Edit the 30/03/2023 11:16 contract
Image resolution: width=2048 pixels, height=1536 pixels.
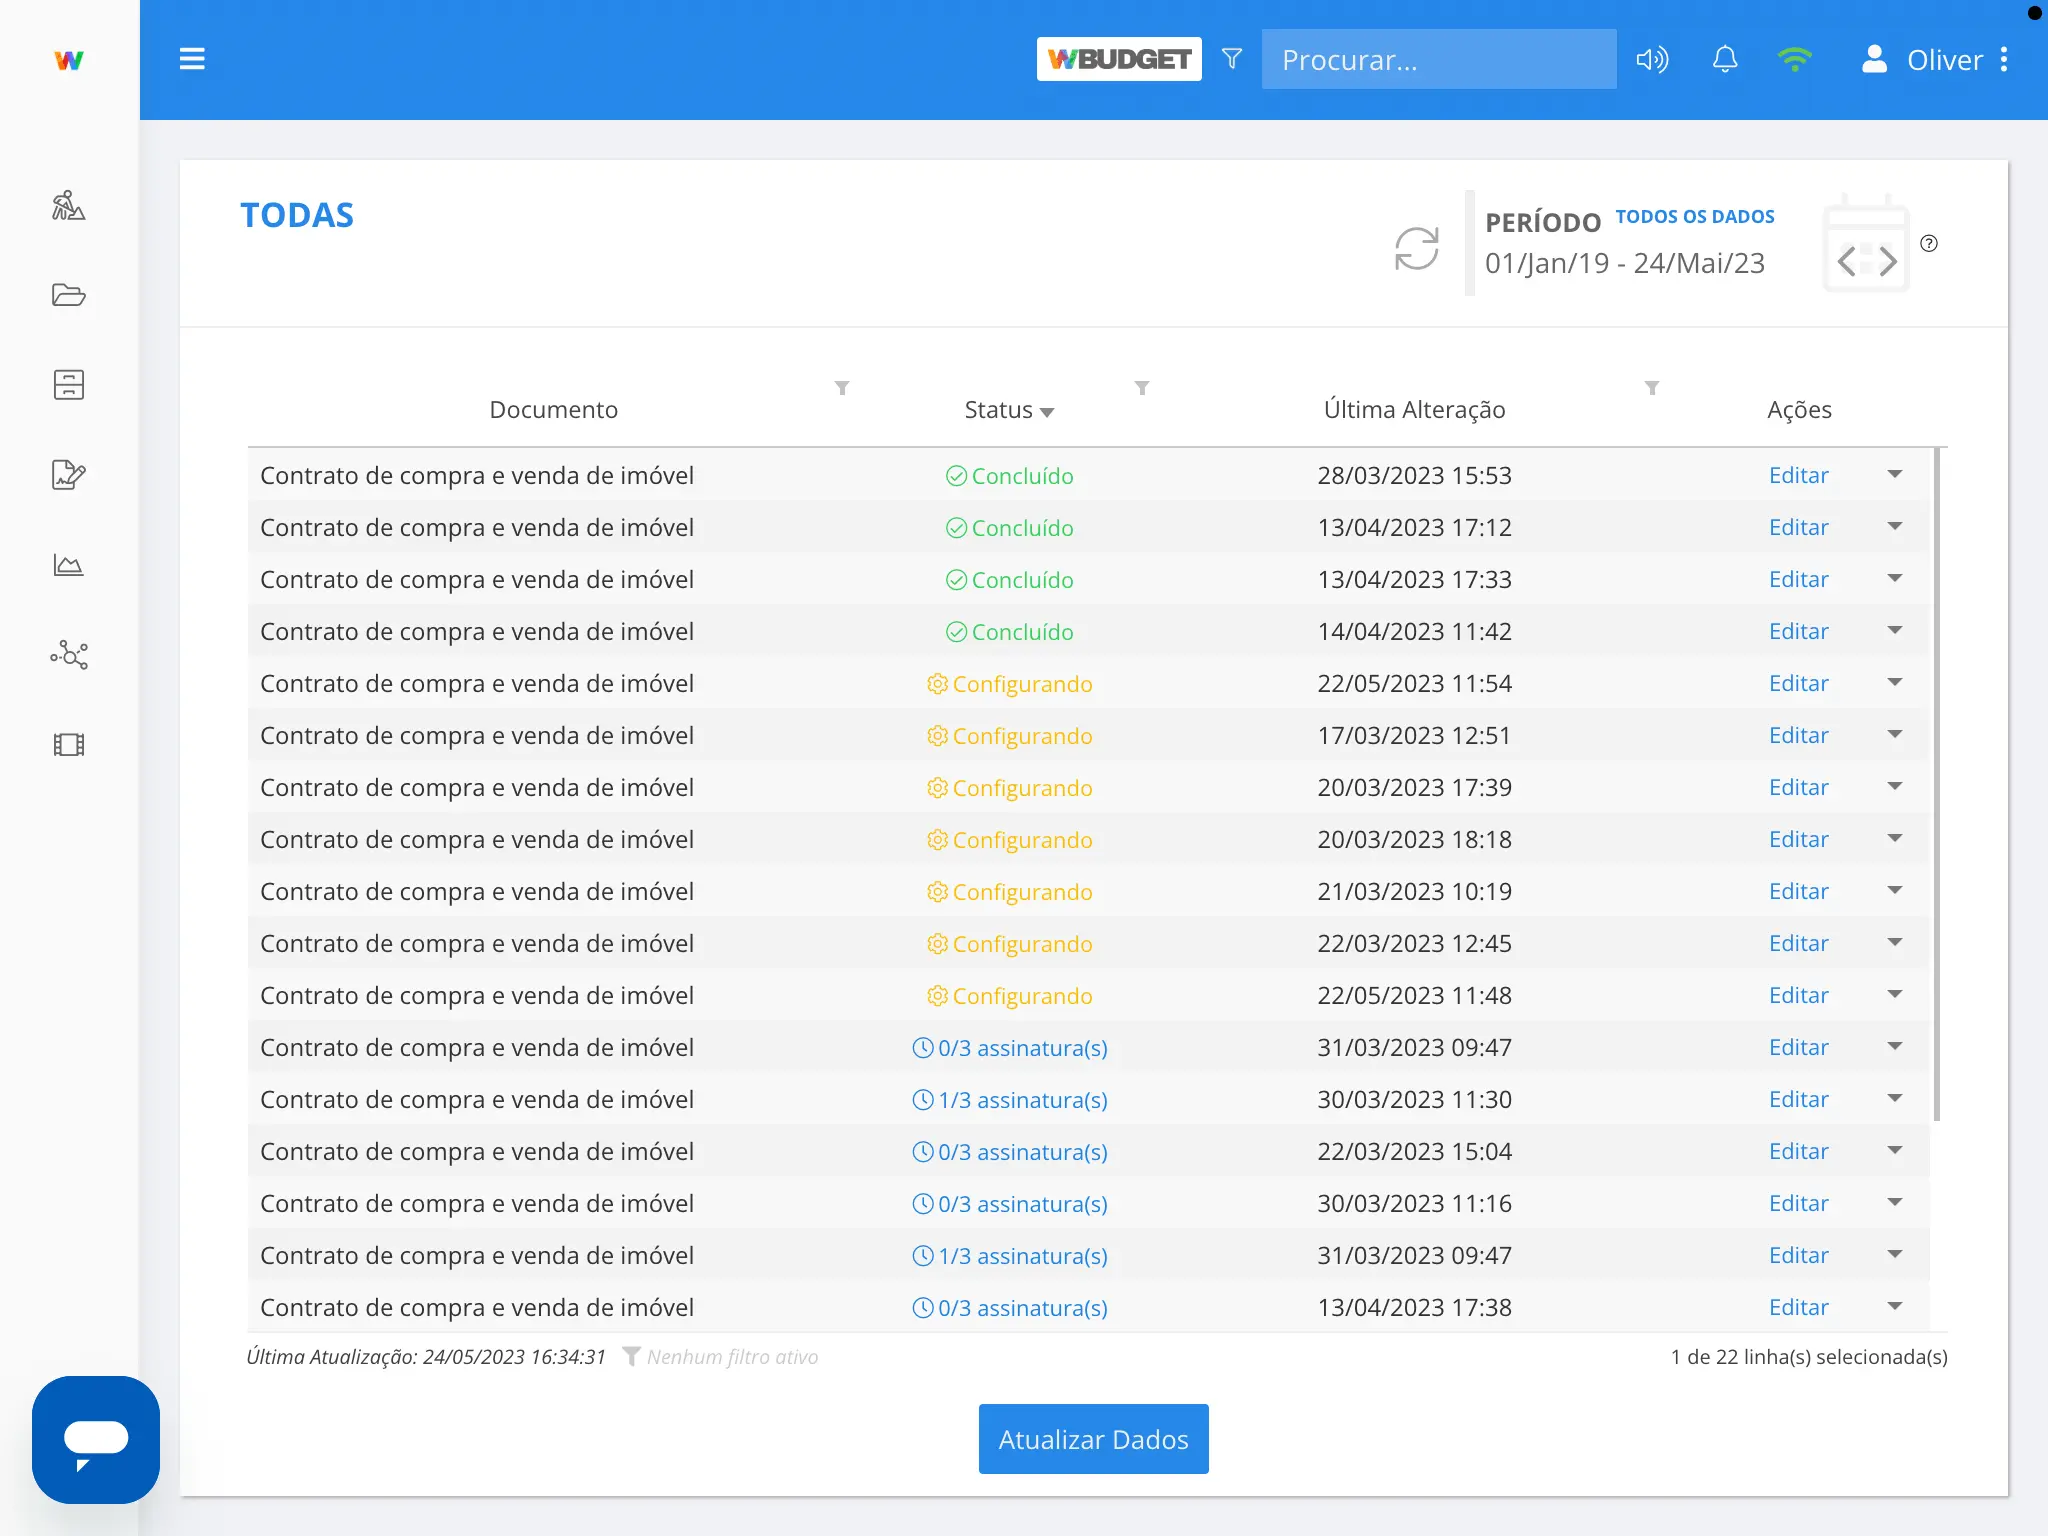[1798, 1203]
